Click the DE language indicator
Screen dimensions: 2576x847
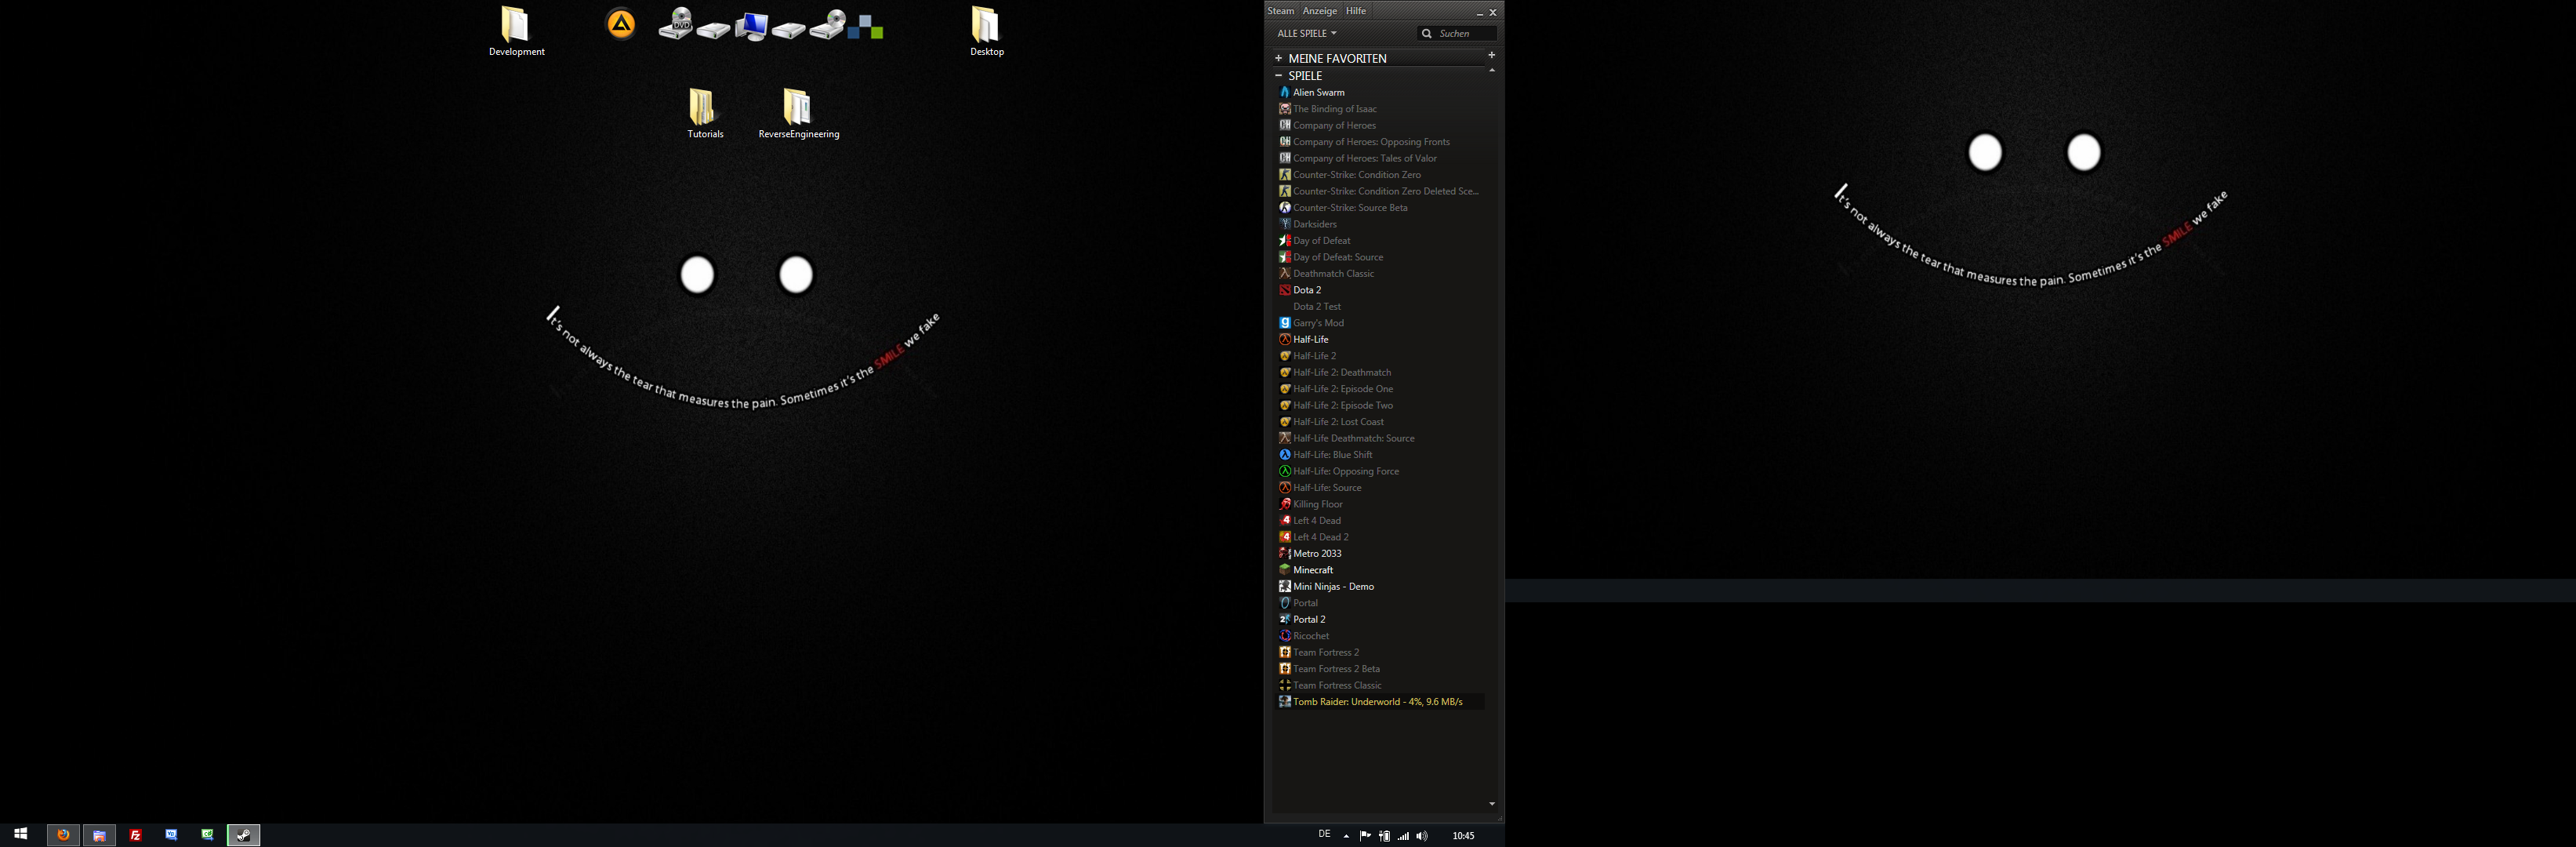pyautogui.click(x=1324, y=834)
